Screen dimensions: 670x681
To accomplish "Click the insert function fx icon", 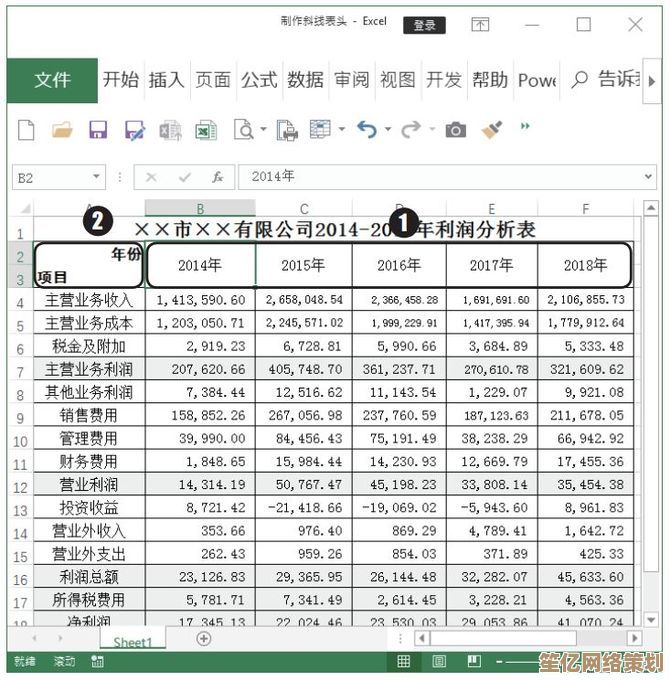I will [x=217, y=177].
